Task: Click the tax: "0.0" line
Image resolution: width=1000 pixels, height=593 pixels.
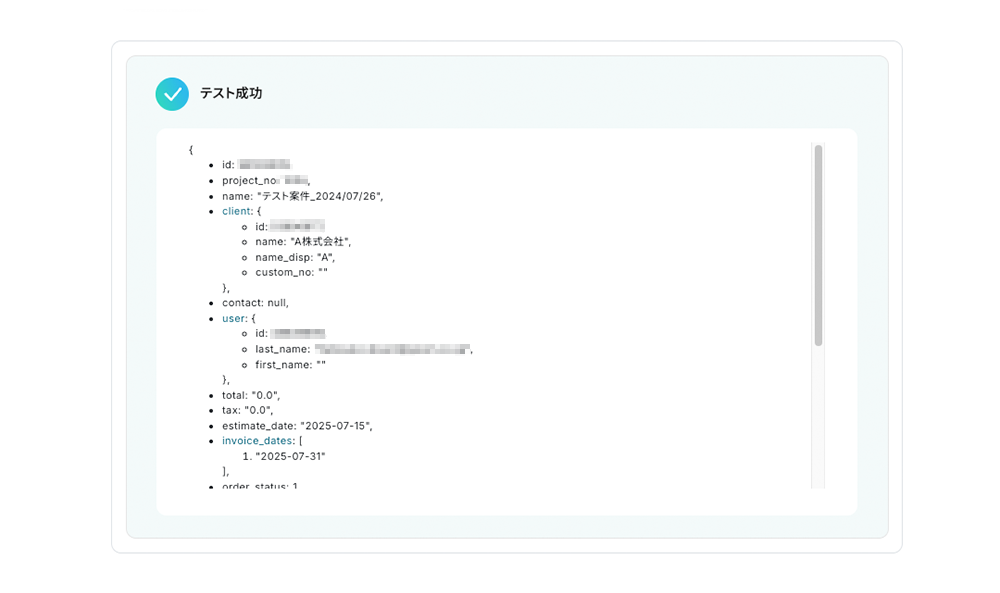Action: (x=247, y=410)
